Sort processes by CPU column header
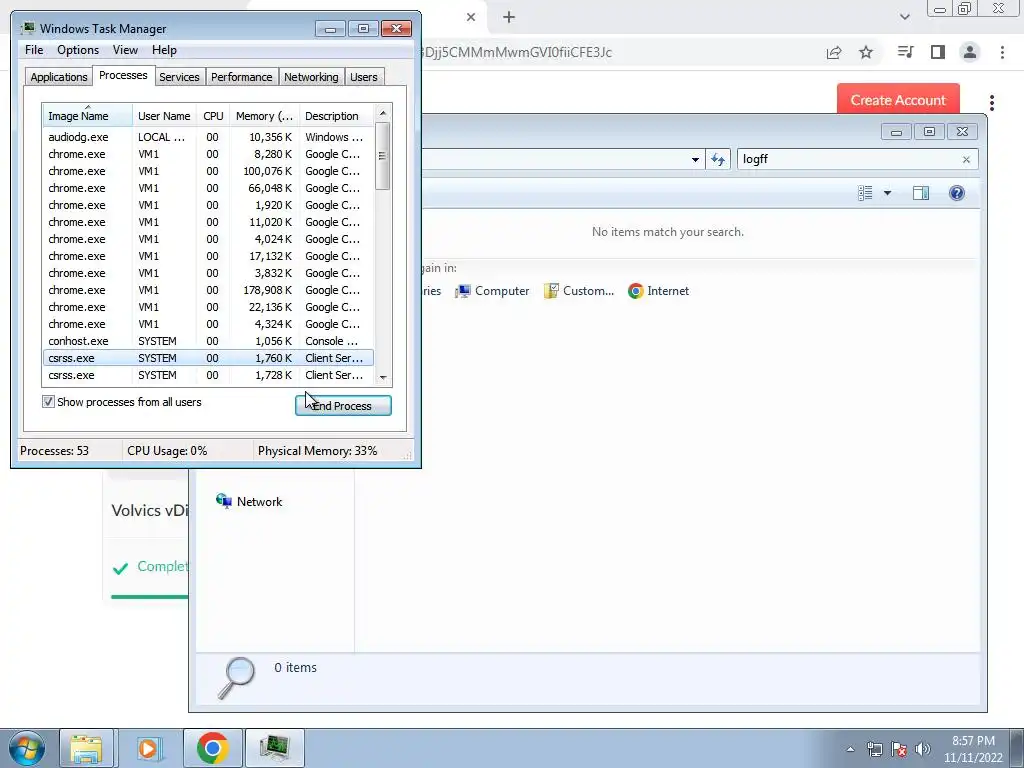The image size is (1024, 768). click(213, 116)
